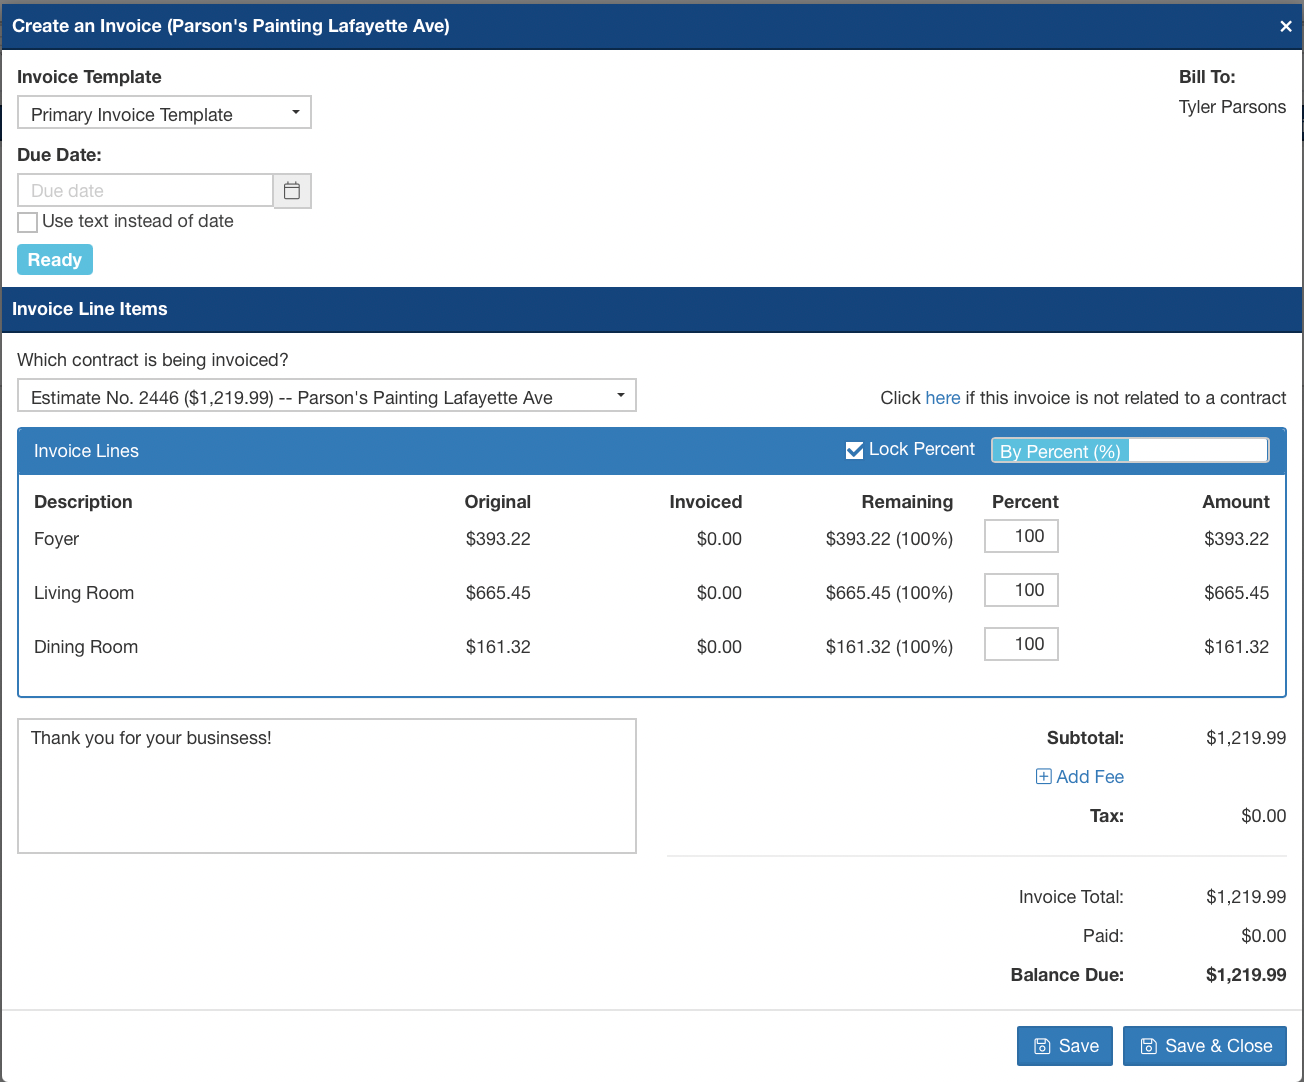Enable the Use text instead of date checkbox
Screen dimensions: 1304x1082
pos(27,222)
